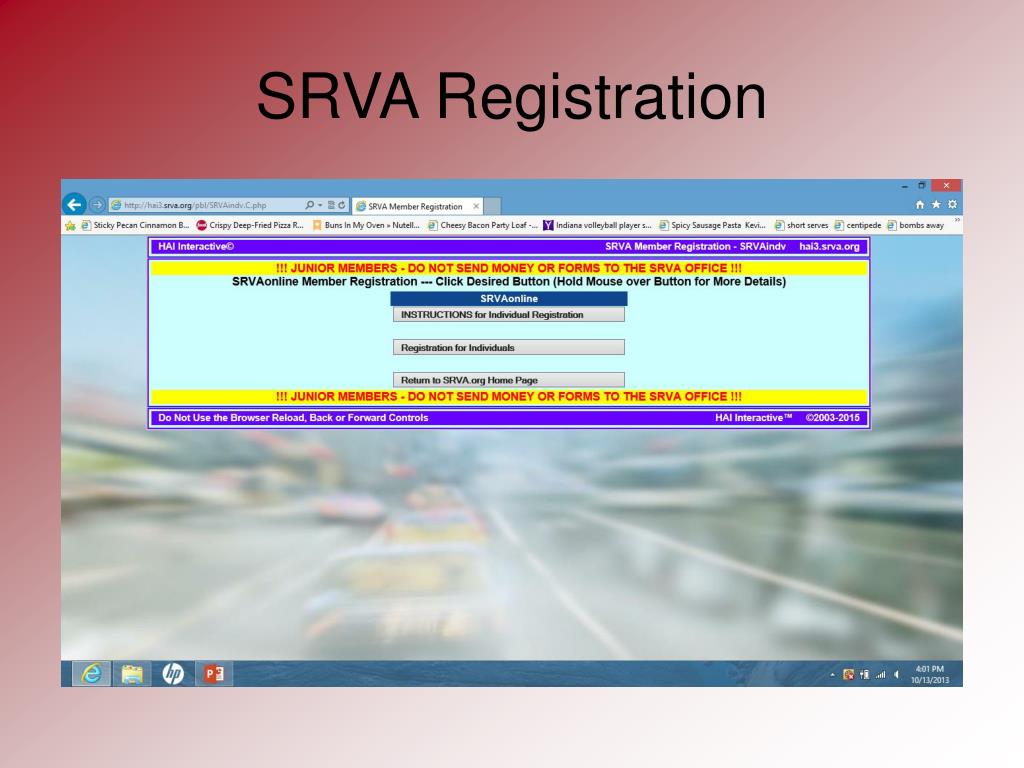Open the Indiana volleyball player s... bookmark
This screenshot has height=768, width=1024.
(x=598, y=225)
